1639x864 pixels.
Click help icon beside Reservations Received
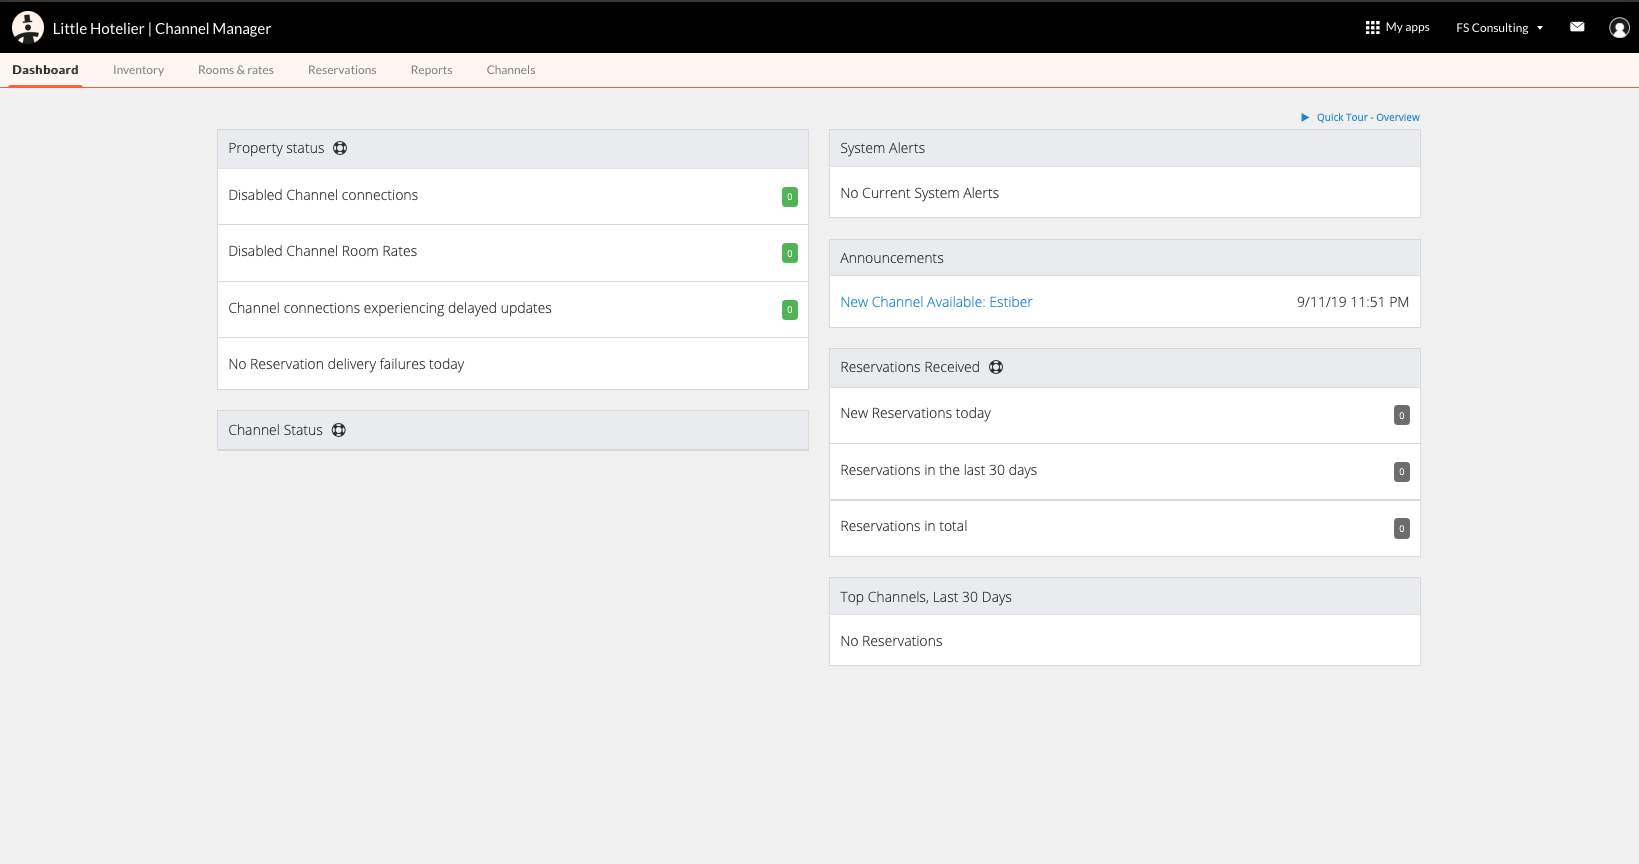[996, 367]
